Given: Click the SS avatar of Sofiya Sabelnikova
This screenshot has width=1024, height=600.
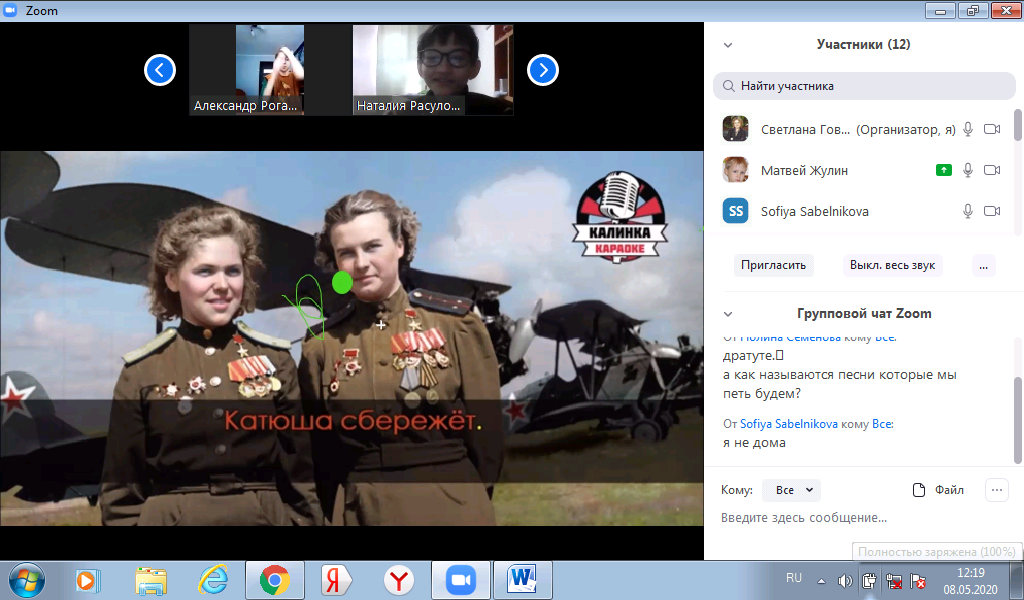Looking at the screenshot, I should click(735, 211).
